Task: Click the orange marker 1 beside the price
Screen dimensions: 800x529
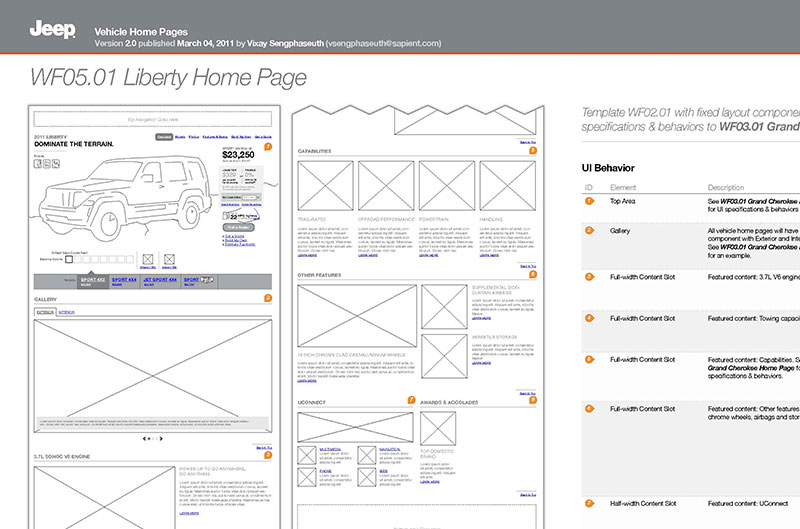Action: tap(268, 147)
